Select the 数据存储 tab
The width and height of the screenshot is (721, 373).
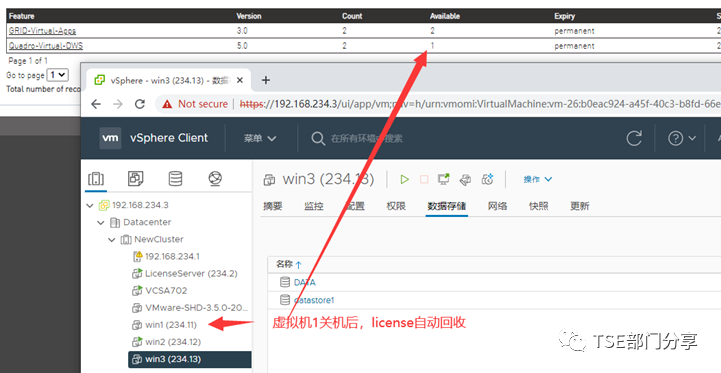click(446, 206)
